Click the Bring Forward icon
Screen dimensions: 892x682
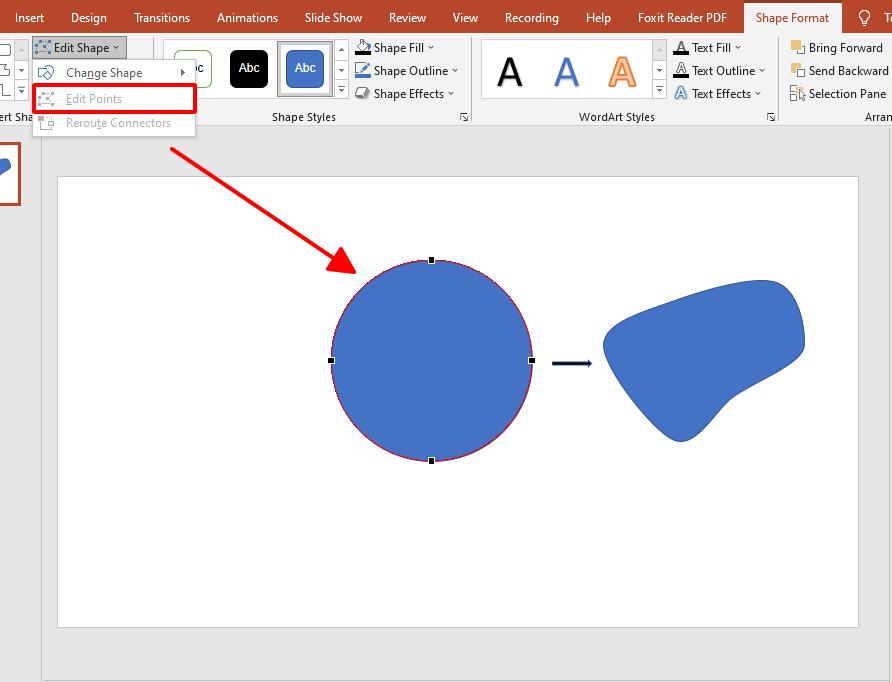797,47
